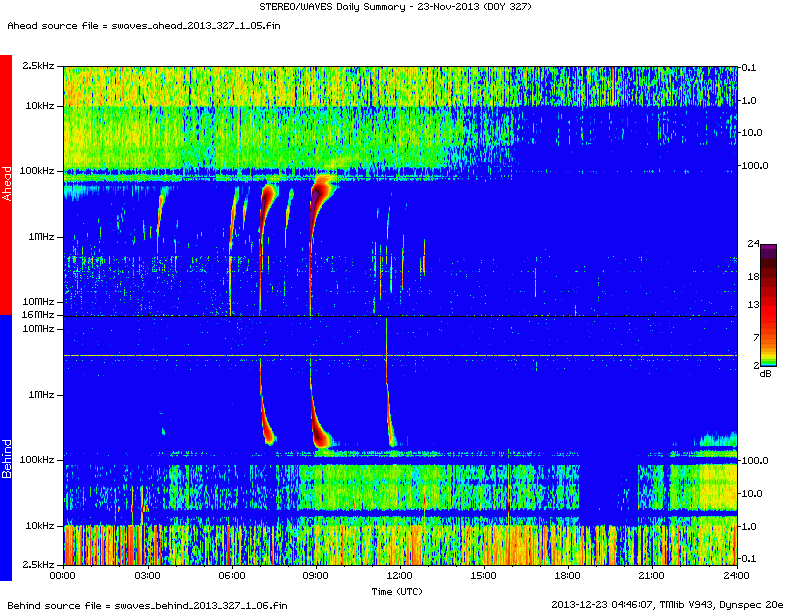The height and width of the screenshot is (612, 792).
Task: Click the top 2.5kHz frequency label
Action: pos(40,66)
